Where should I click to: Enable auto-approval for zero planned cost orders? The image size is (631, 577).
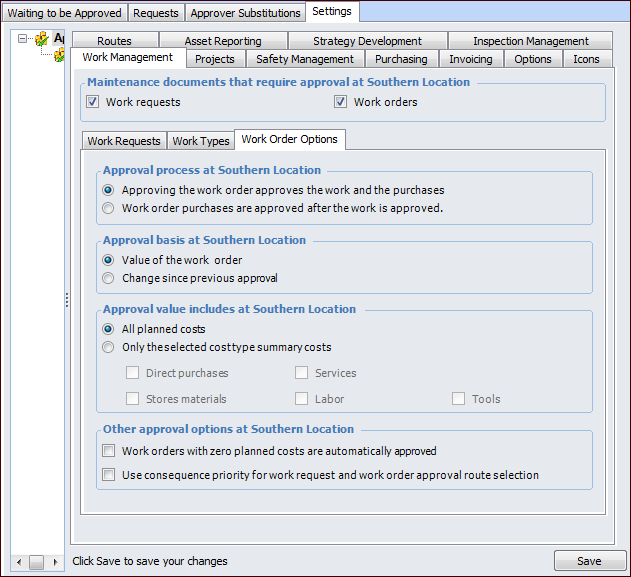click(x=109, y=451)
